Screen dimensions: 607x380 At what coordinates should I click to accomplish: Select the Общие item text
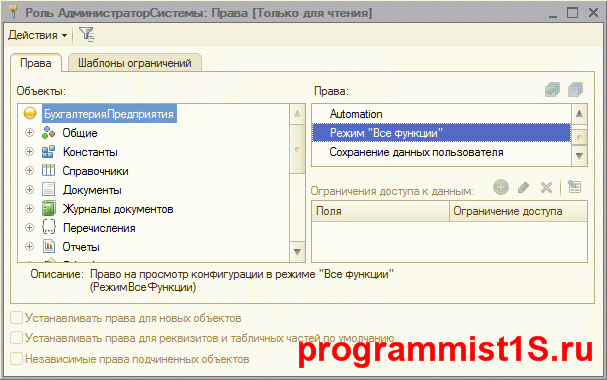[x=80, y=133]
